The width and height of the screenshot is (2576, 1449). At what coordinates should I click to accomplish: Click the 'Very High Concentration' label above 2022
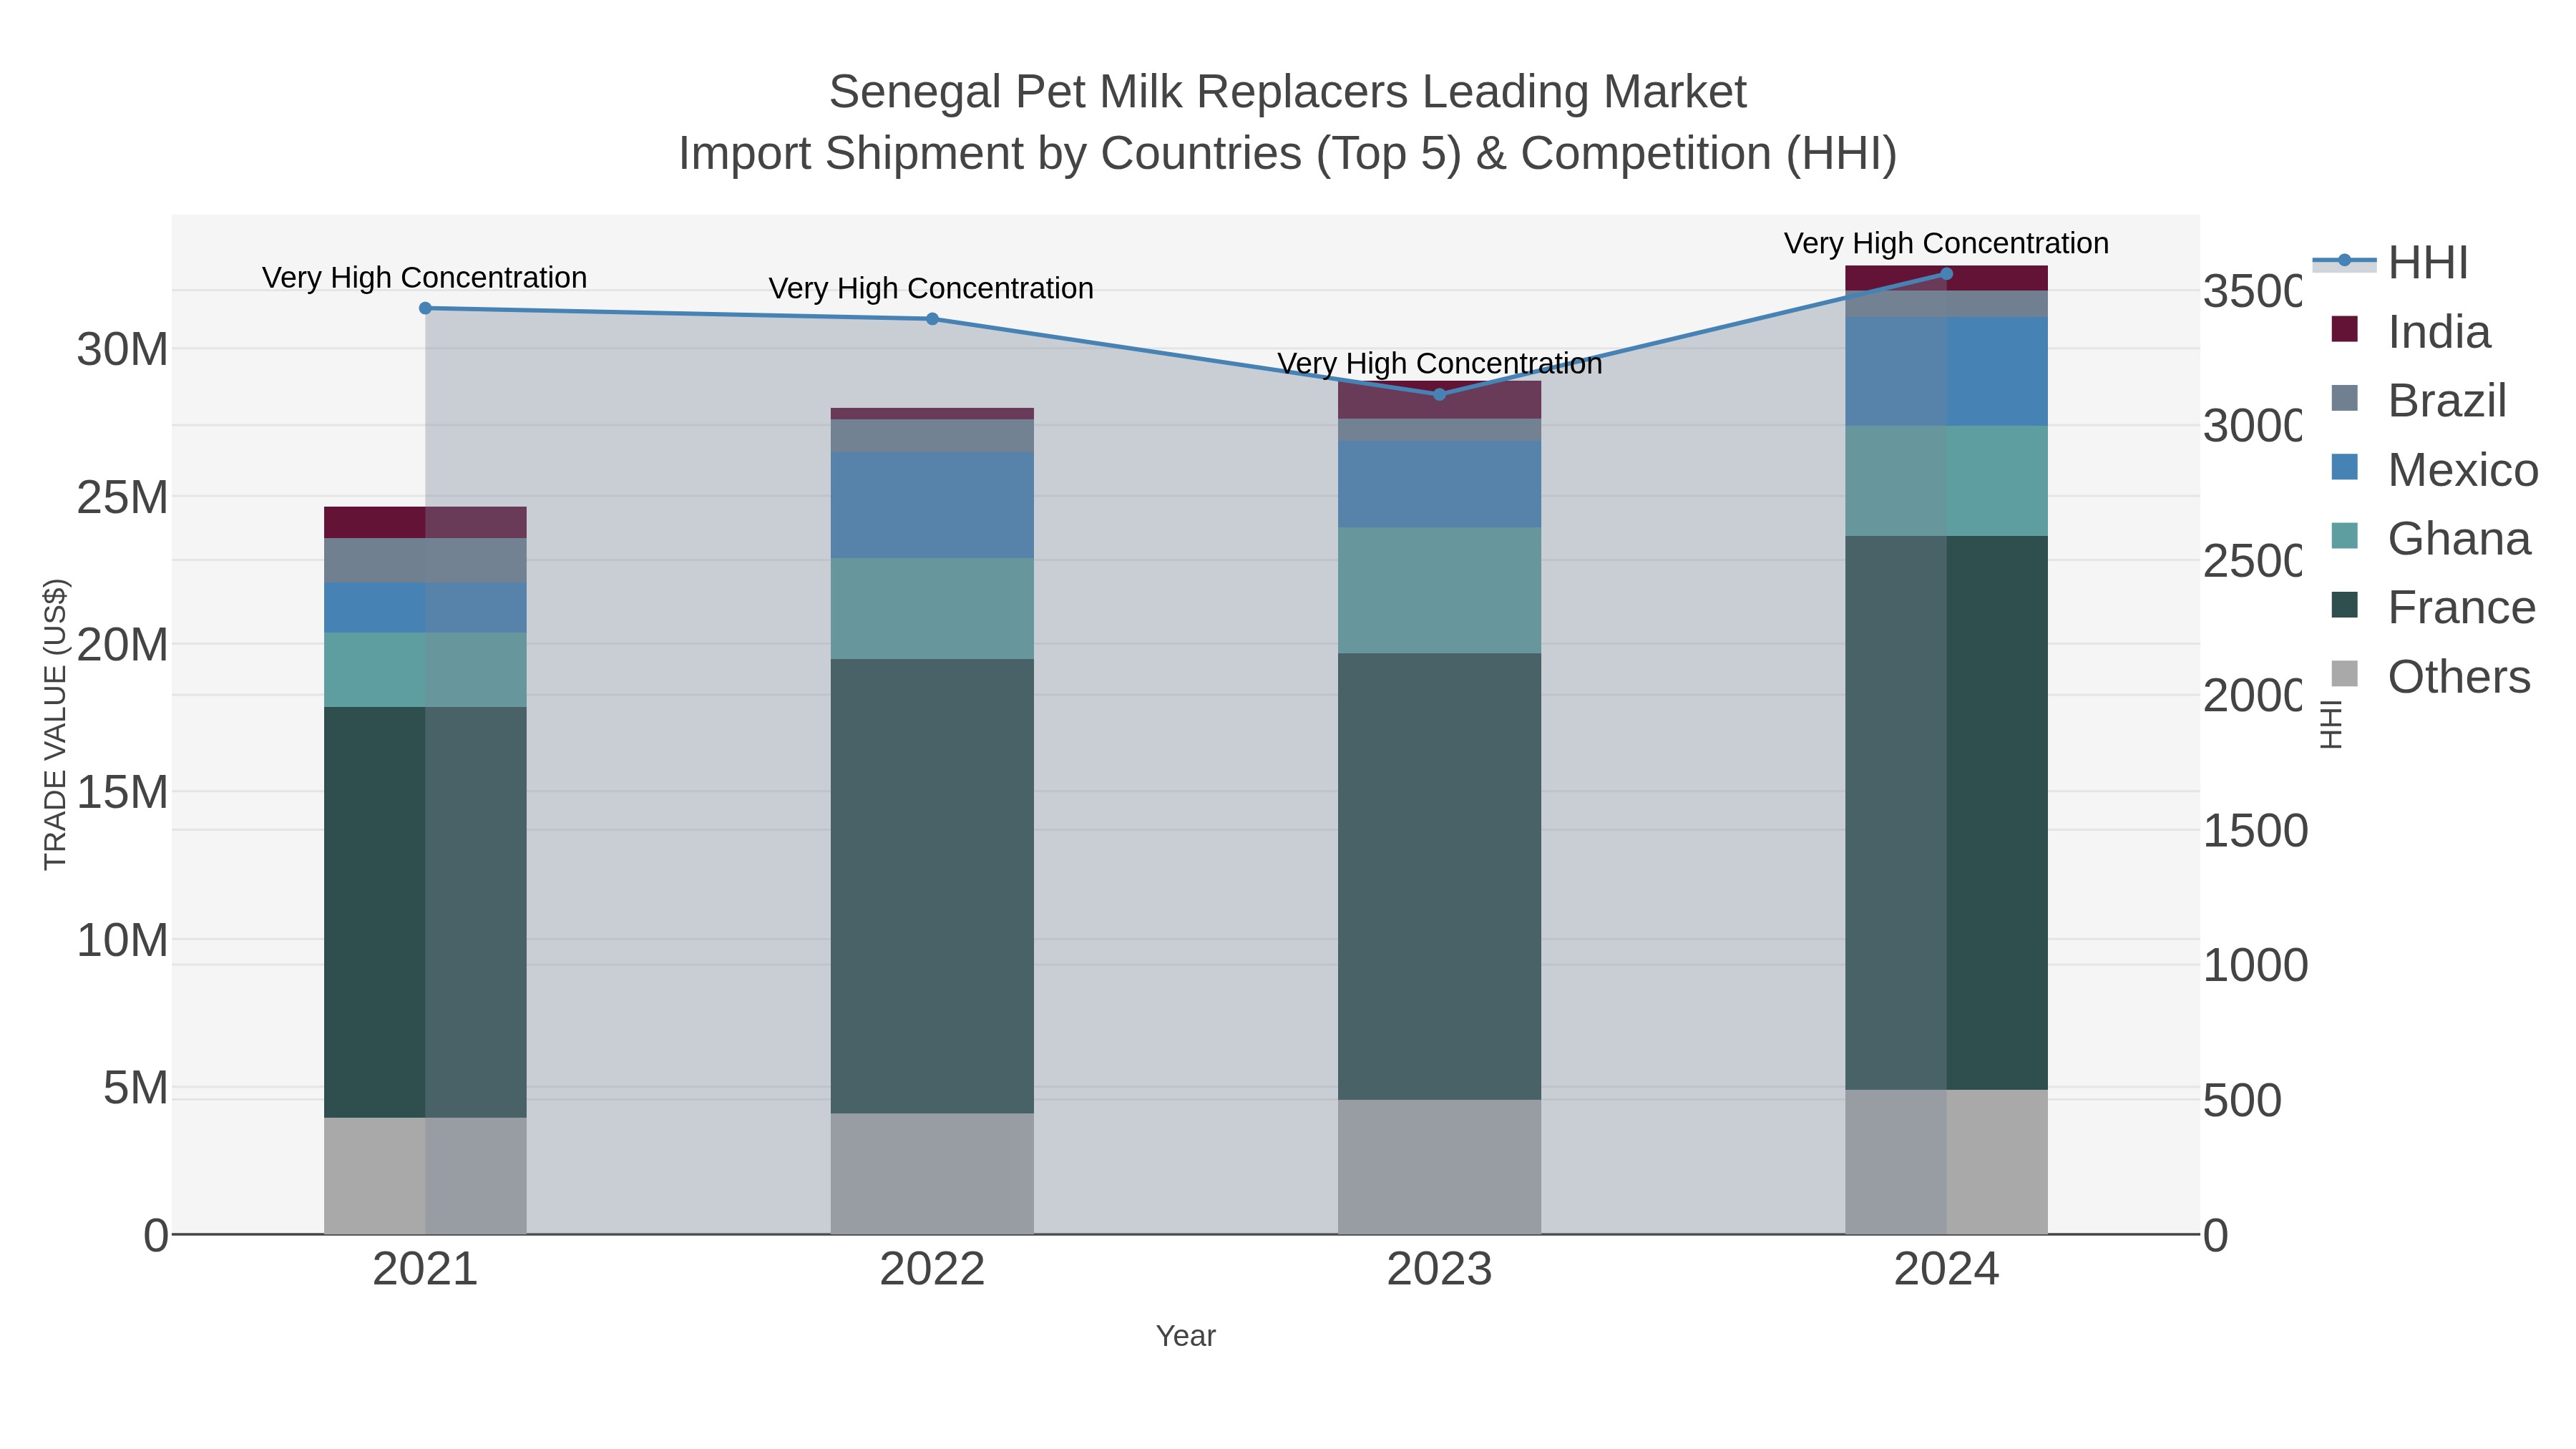tap(931, 289)
